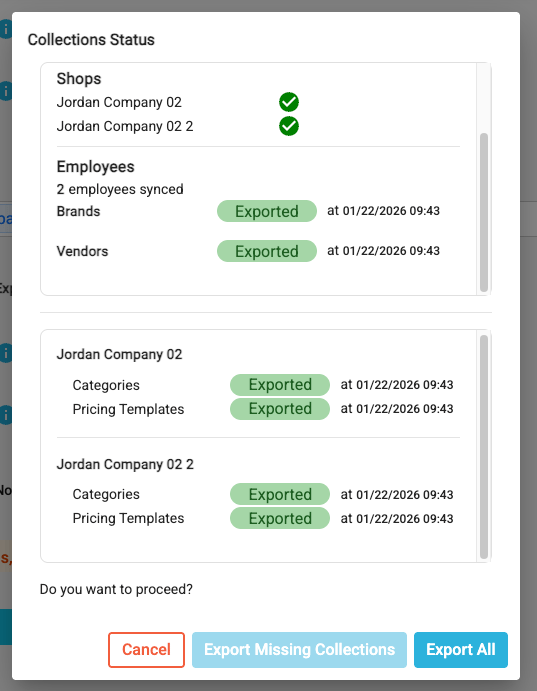Click the Export Missing Collections button

(299, 650)
